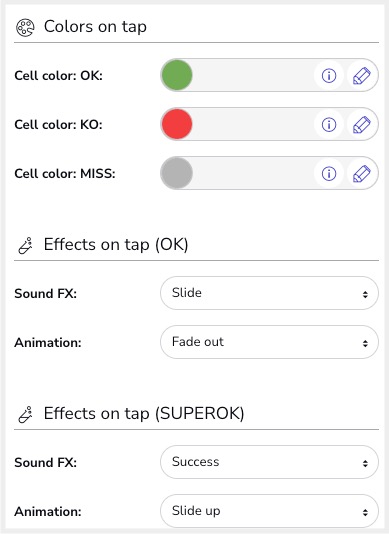
Task: Click the Cell color: MISS label
Action: tap(65, 174)
